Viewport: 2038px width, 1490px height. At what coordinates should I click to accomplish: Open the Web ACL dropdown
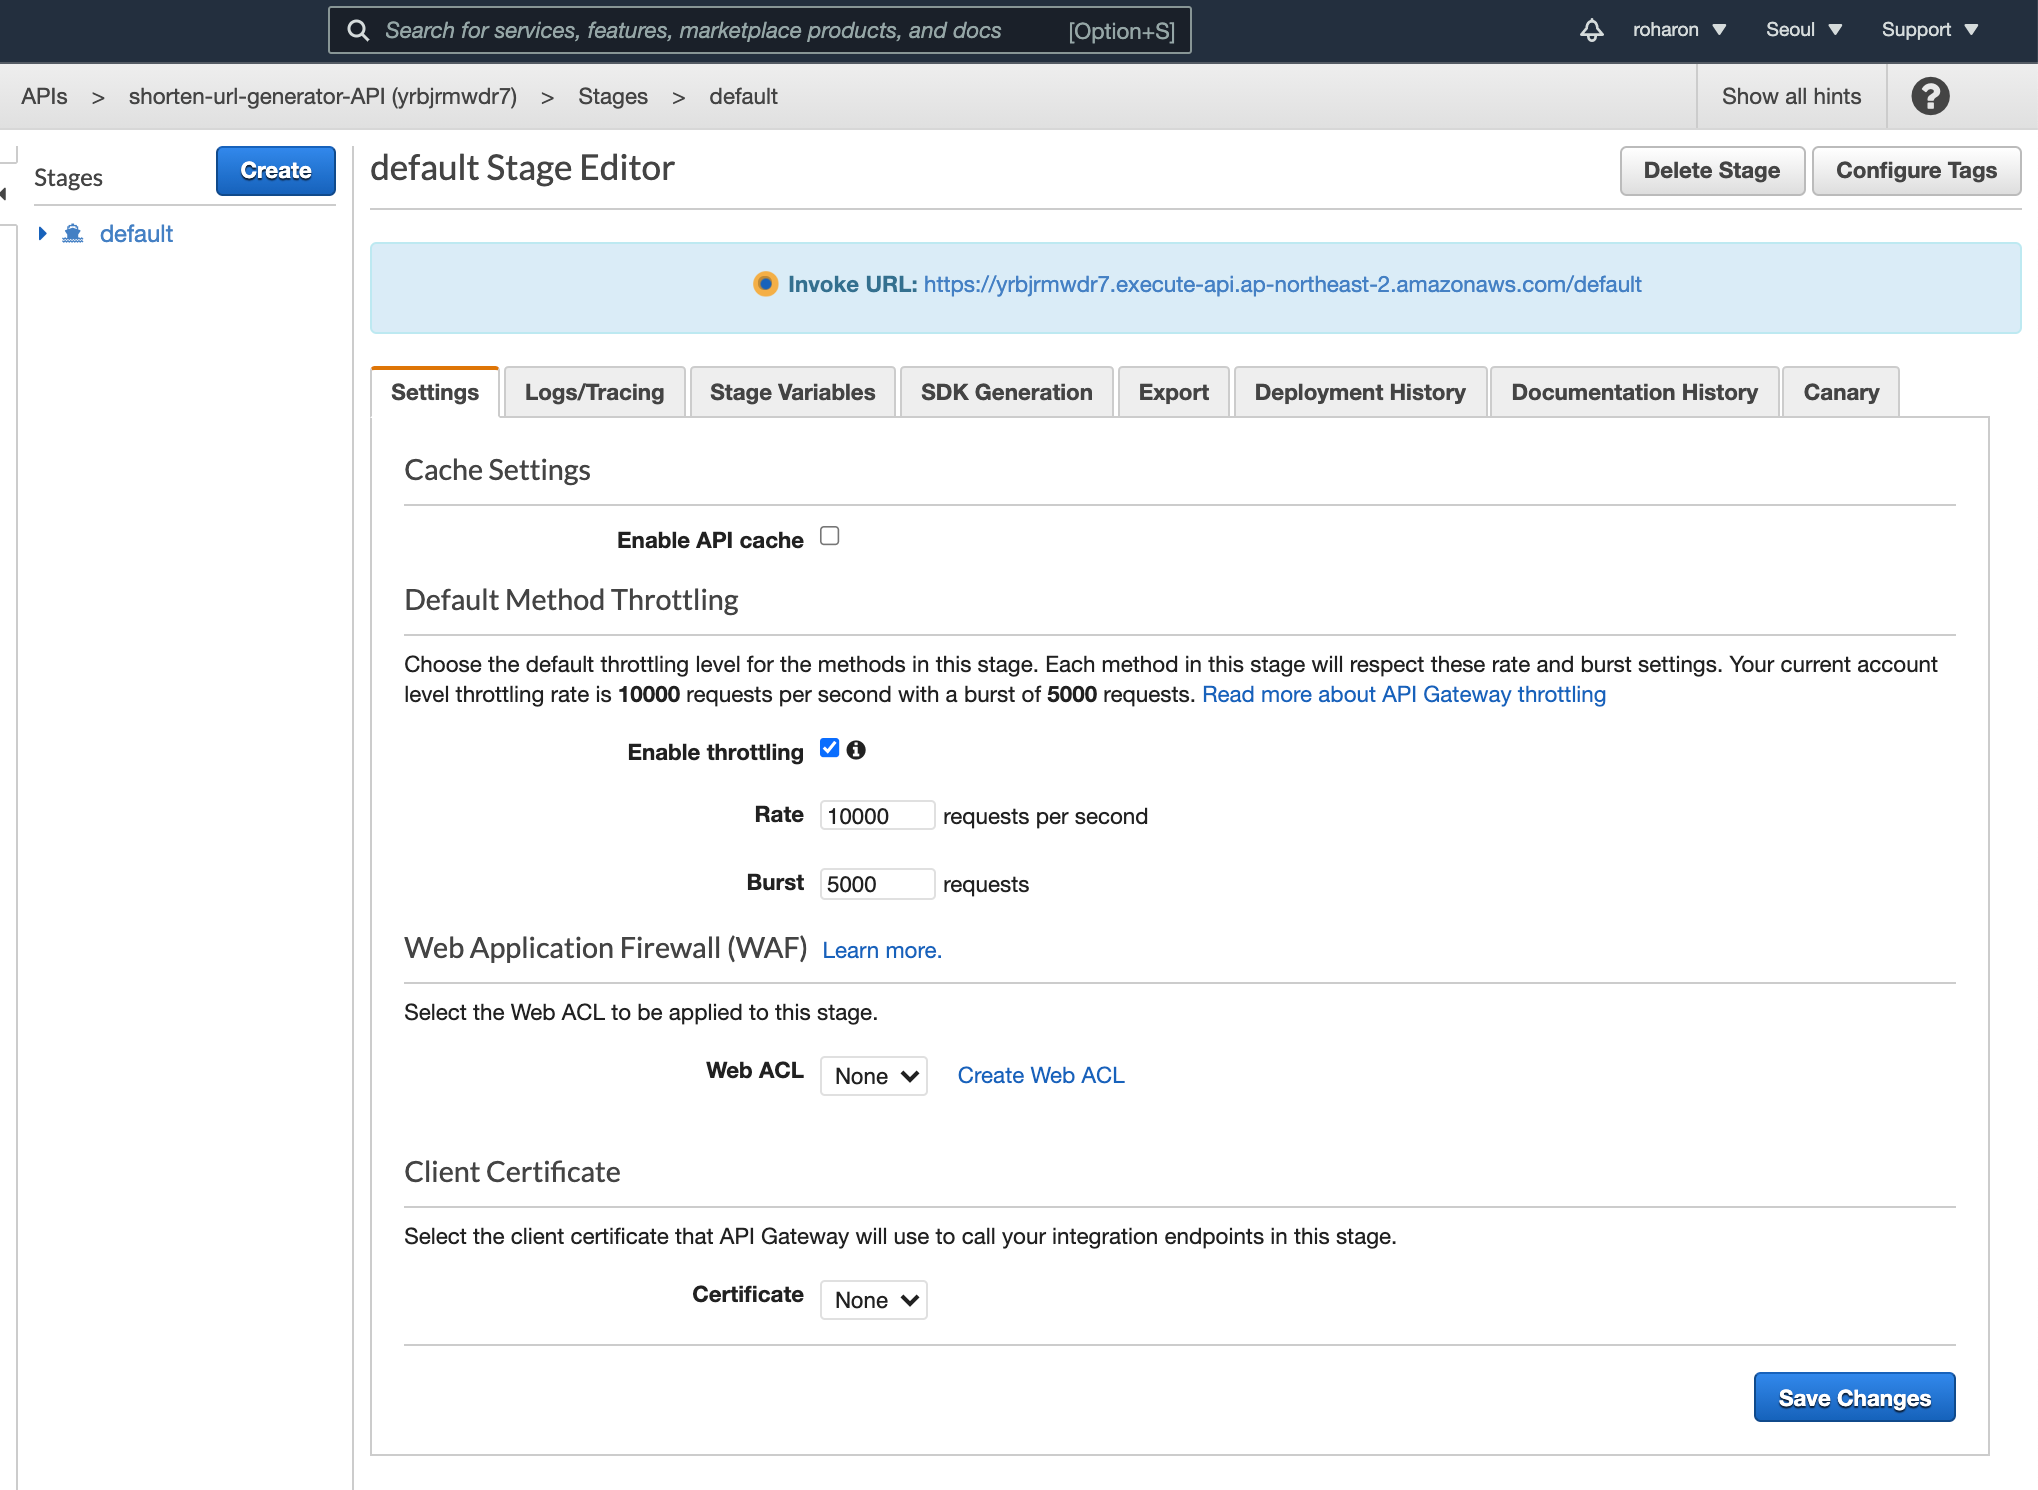[x=873, y=1076]
